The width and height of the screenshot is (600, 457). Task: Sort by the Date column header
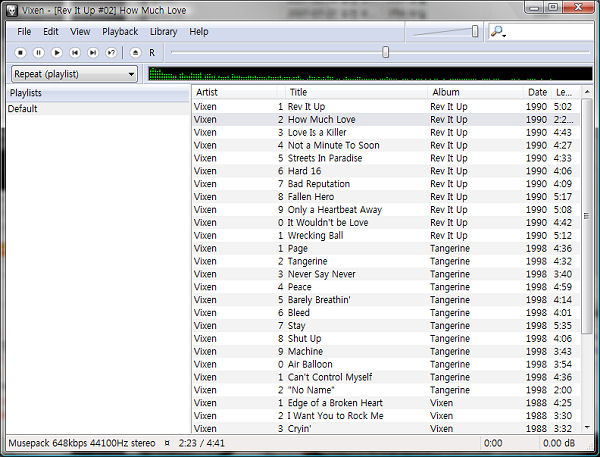tap(538, 92)
